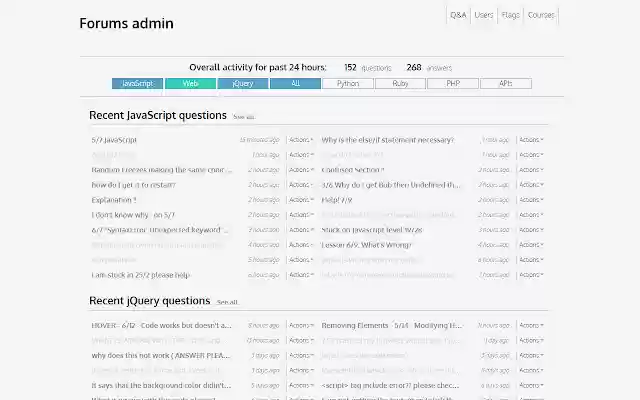640x400 pixels.
Task: Toggle the jQuery filter
Action: [243, 83]
